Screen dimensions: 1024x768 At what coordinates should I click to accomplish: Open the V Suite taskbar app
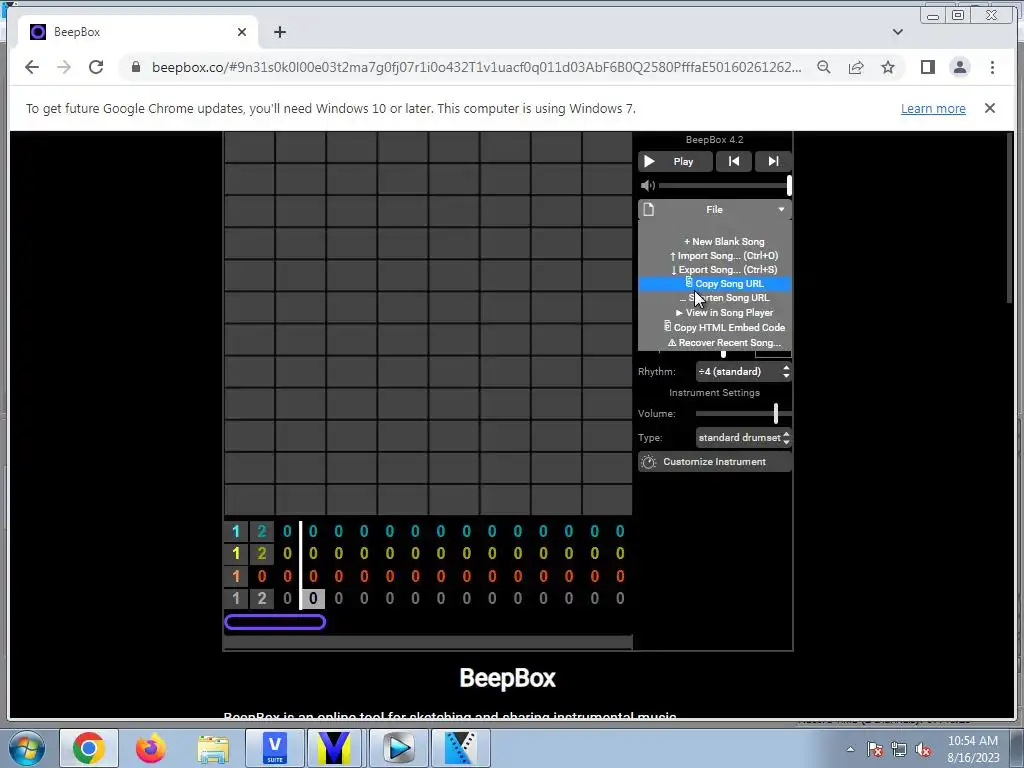coord(275,748)
